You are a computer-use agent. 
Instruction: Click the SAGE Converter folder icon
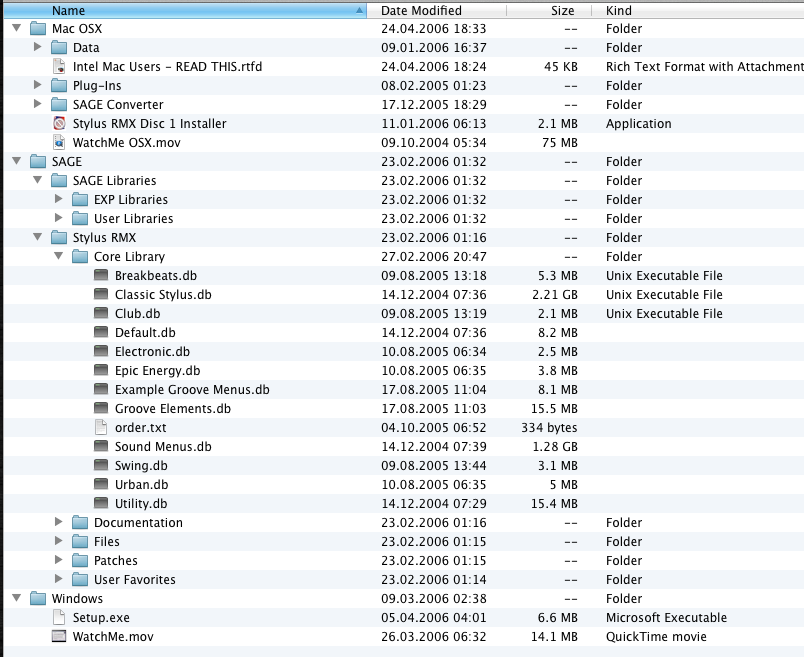(58, 105)
